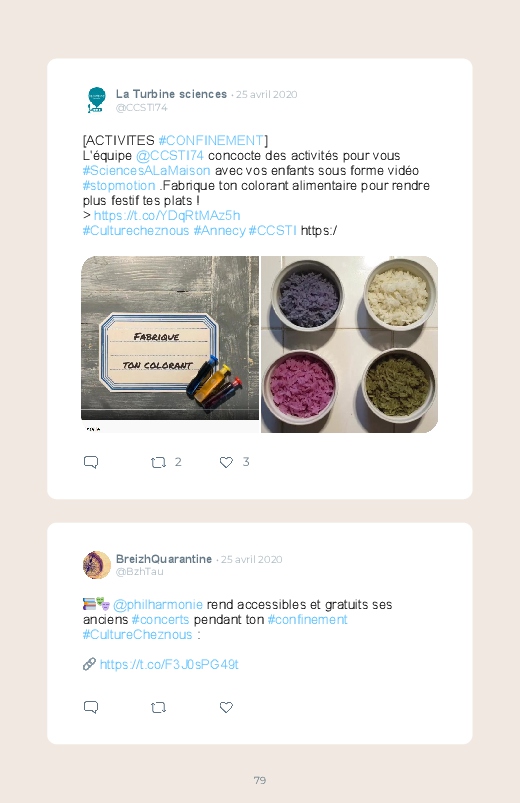Viewport: 520px width, 803px height.
Task: Open the #stopmotion hashtag
Action: point(119,185)
